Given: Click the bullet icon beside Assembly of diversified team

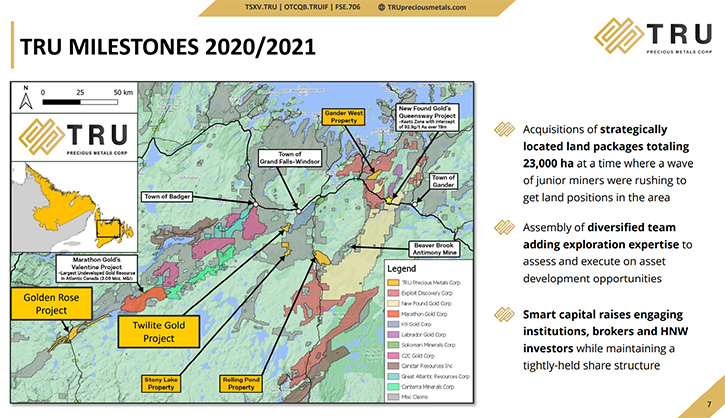Looking at the screenshot, I should (504, 227).
